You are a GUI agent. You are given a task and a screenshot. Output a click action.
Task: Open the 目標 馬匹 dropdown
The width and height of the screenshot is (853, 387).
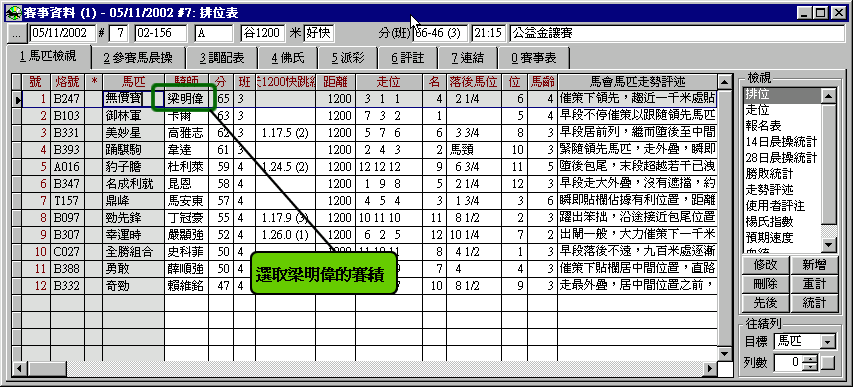tap(827, 342)
